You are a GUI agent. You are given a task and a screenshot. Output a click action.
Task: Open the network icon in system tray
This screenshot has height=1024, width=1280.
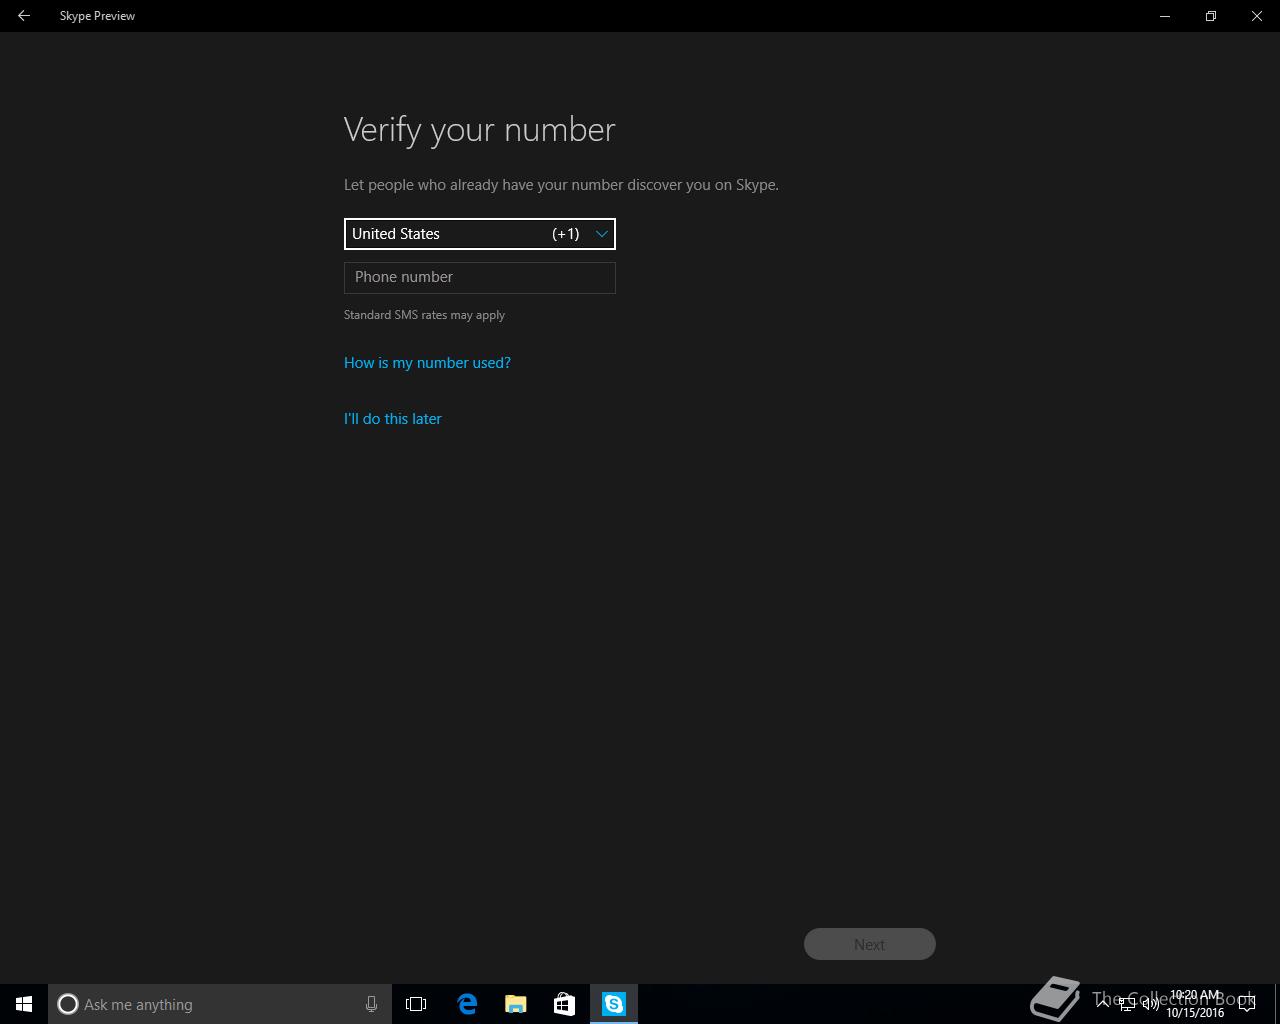(x=1127, y=1004)
